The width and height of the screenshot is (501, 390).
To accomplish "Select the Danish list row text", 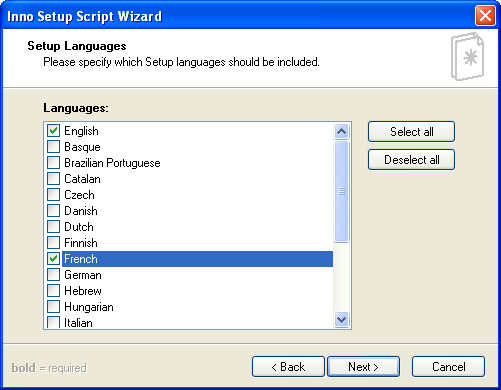I will click(x=81, y=211).
